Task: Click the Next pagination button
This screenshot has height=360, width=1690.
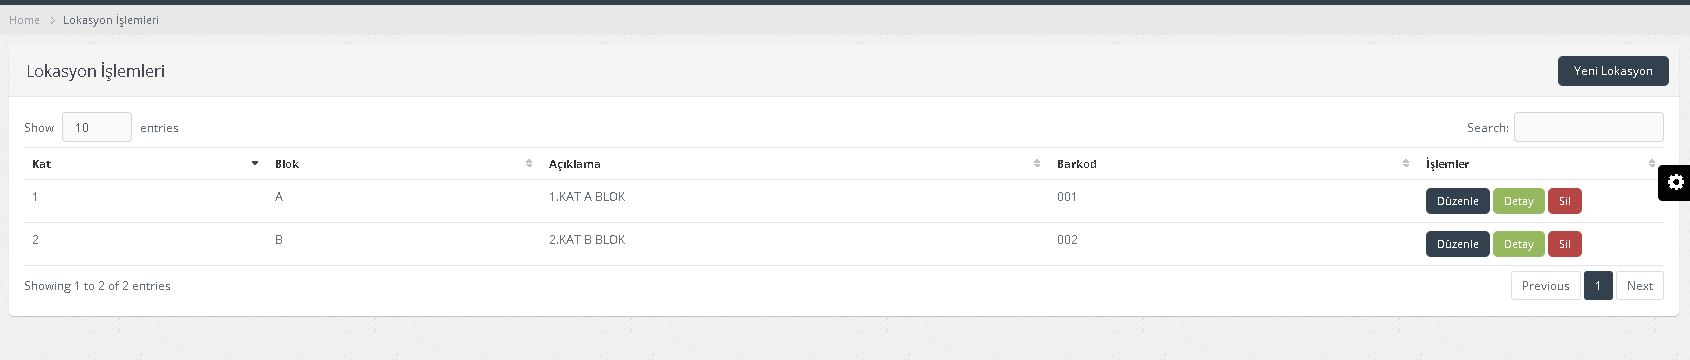Action: (x=1640, y=286)
